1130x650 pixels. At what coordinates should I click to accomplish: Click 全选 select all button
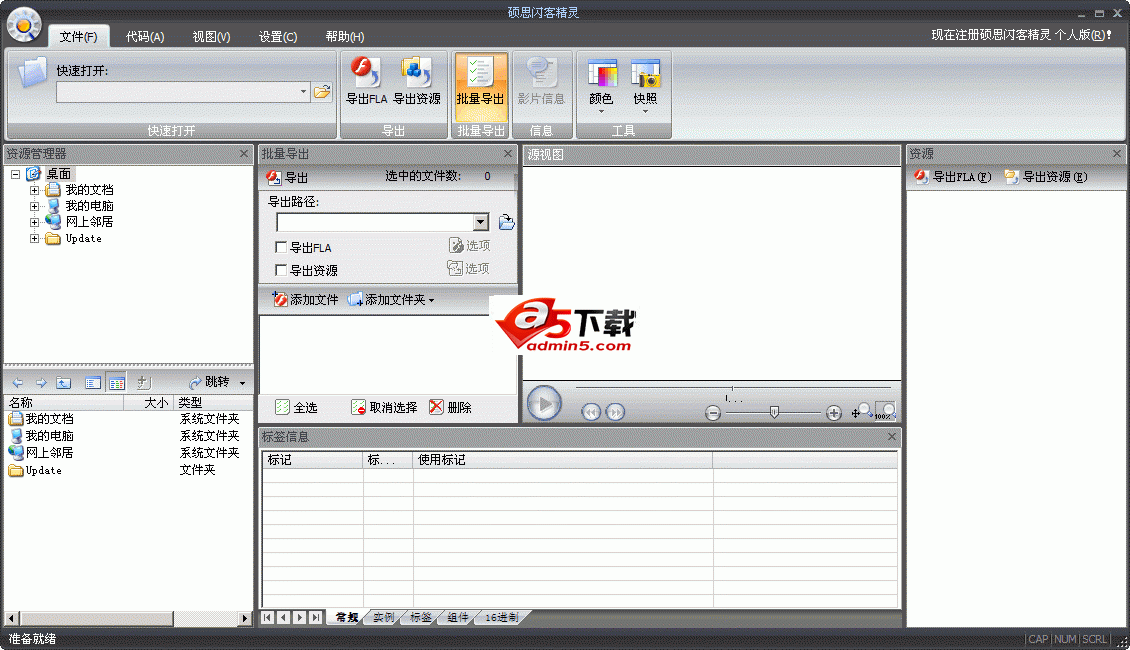tap(296, 408)
